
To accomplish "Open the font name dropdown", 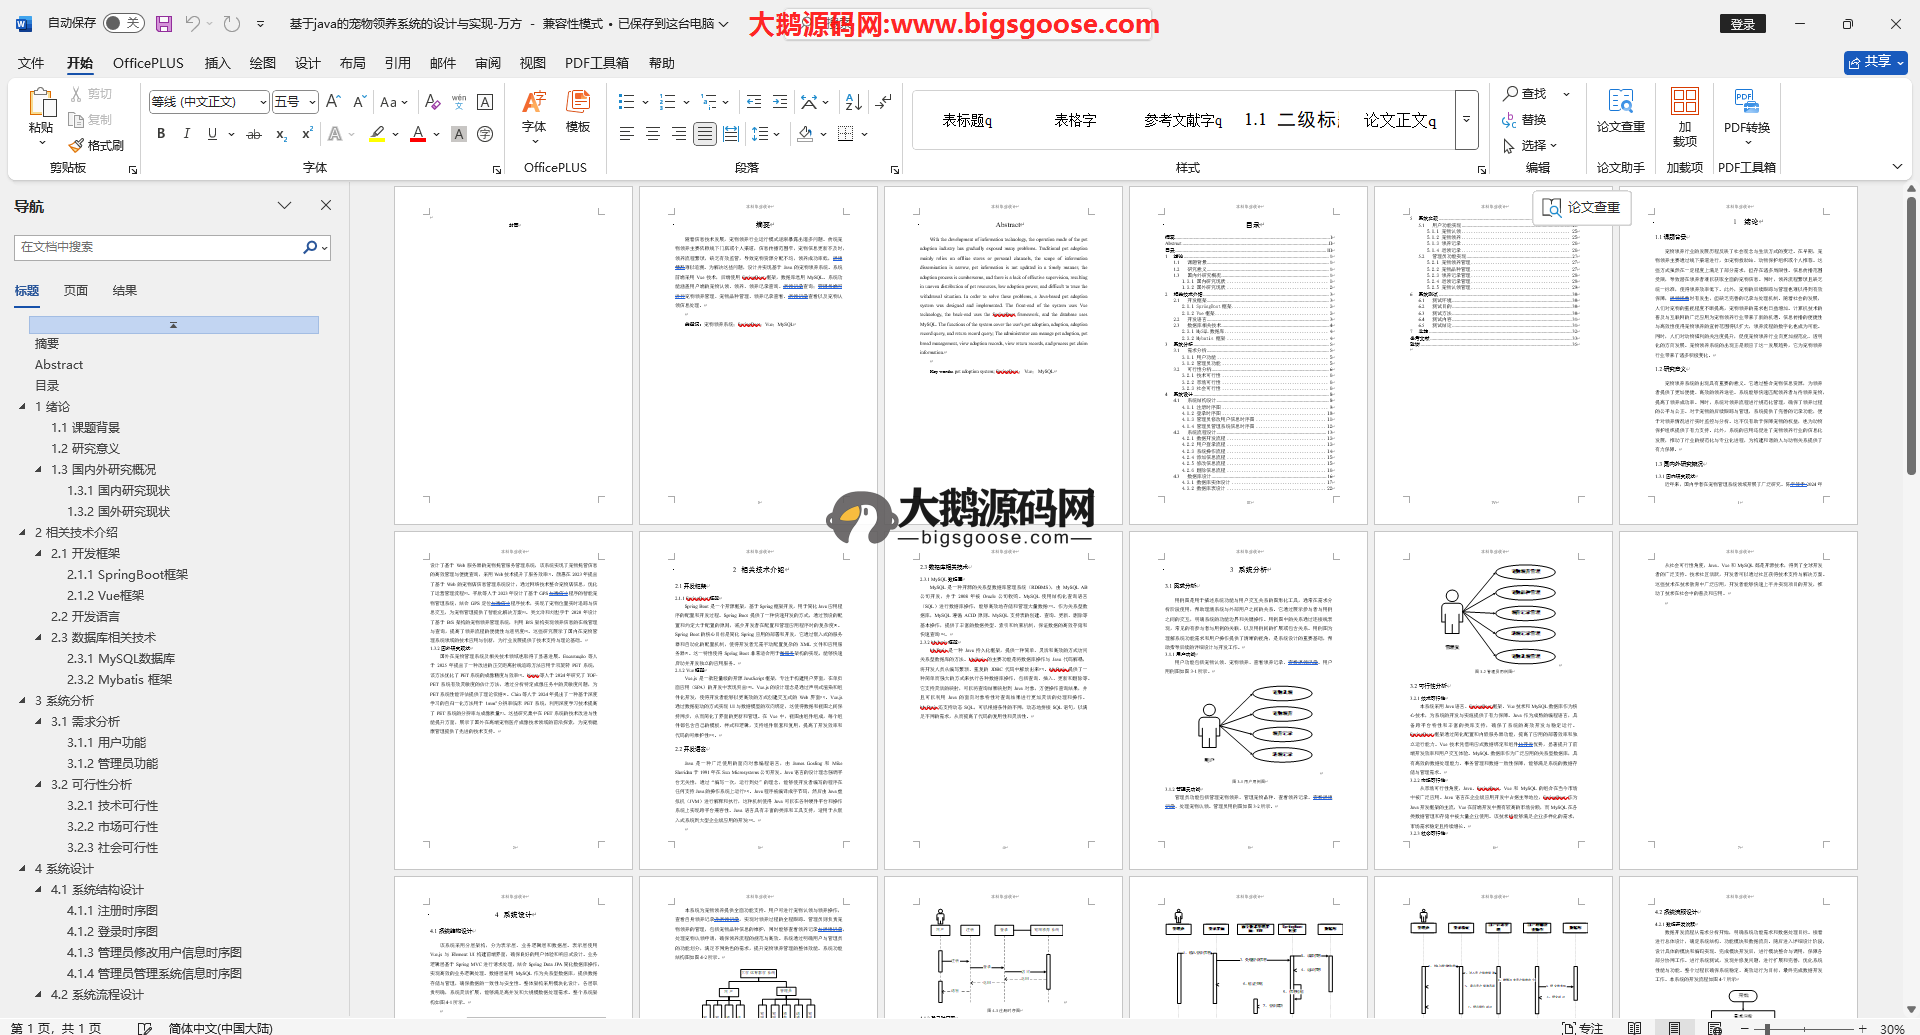I will click(263, 102).
